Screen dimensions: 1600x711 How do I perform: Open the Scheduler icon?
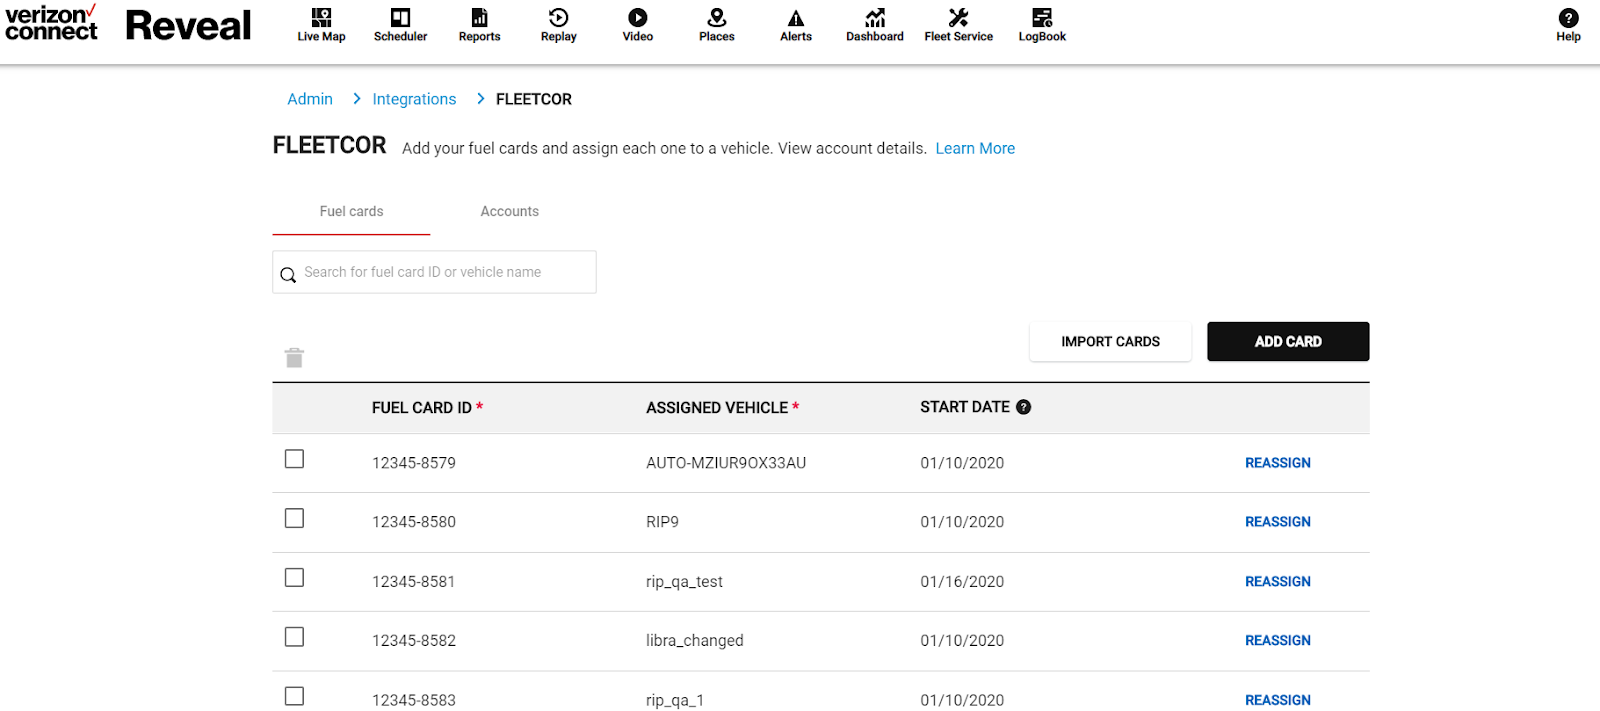[x=400, y=18]
